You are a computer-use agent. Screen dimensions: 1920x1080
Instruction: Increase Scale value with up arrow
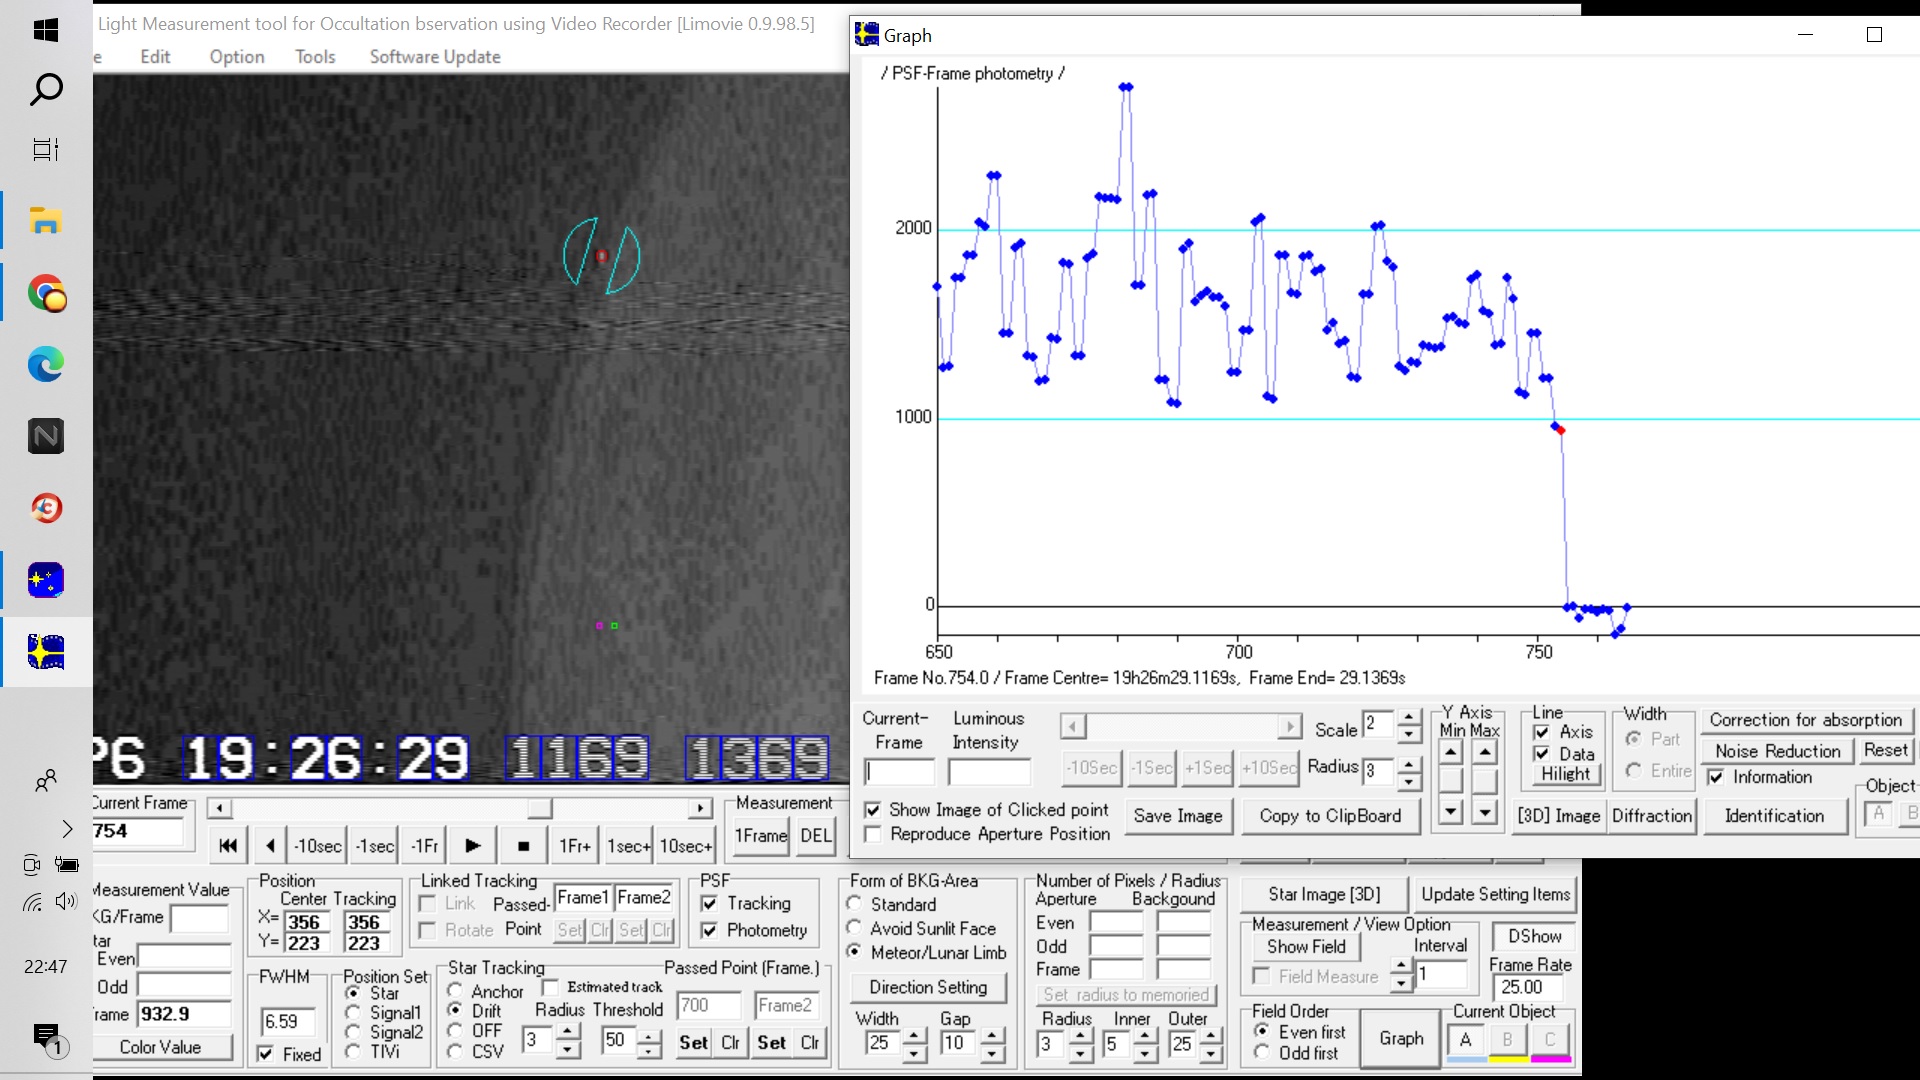point(1408,717)
